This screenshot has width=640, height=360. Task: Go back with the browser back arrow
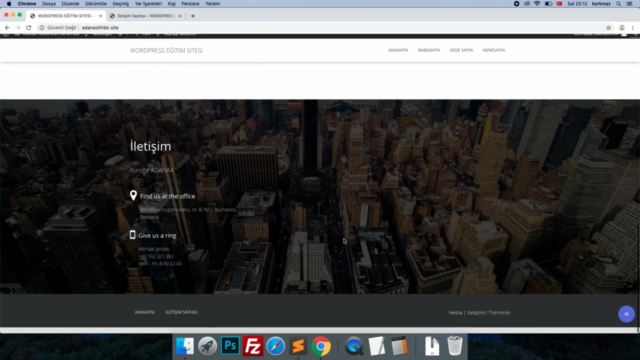coord(7,28)
